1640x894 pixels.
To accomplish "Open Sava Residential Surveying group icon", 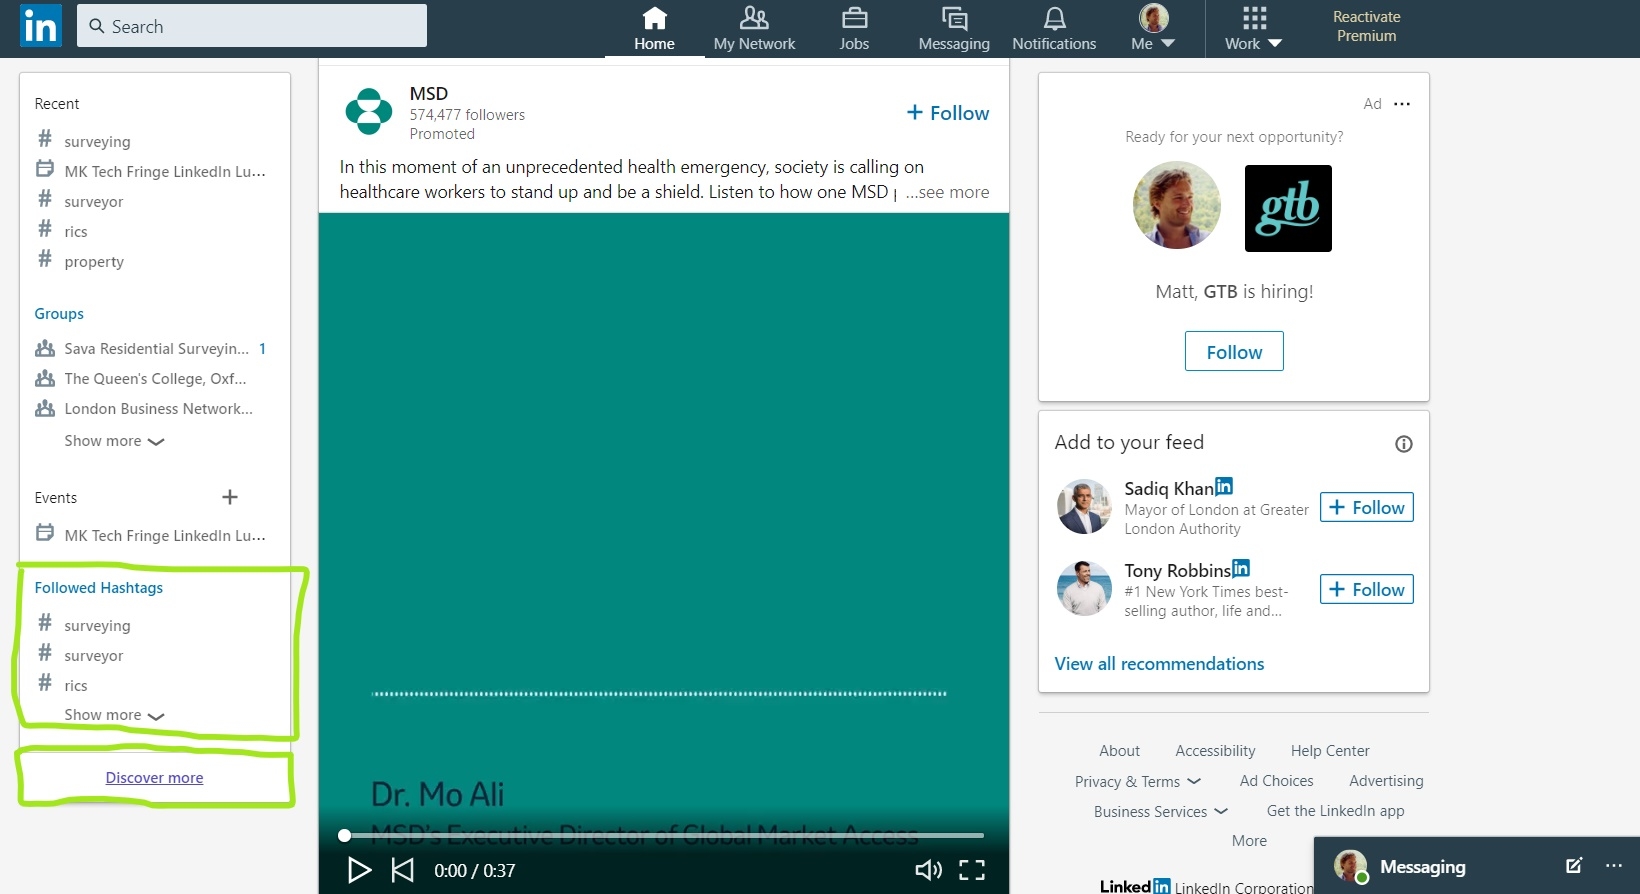I will (x=45, y=348).
